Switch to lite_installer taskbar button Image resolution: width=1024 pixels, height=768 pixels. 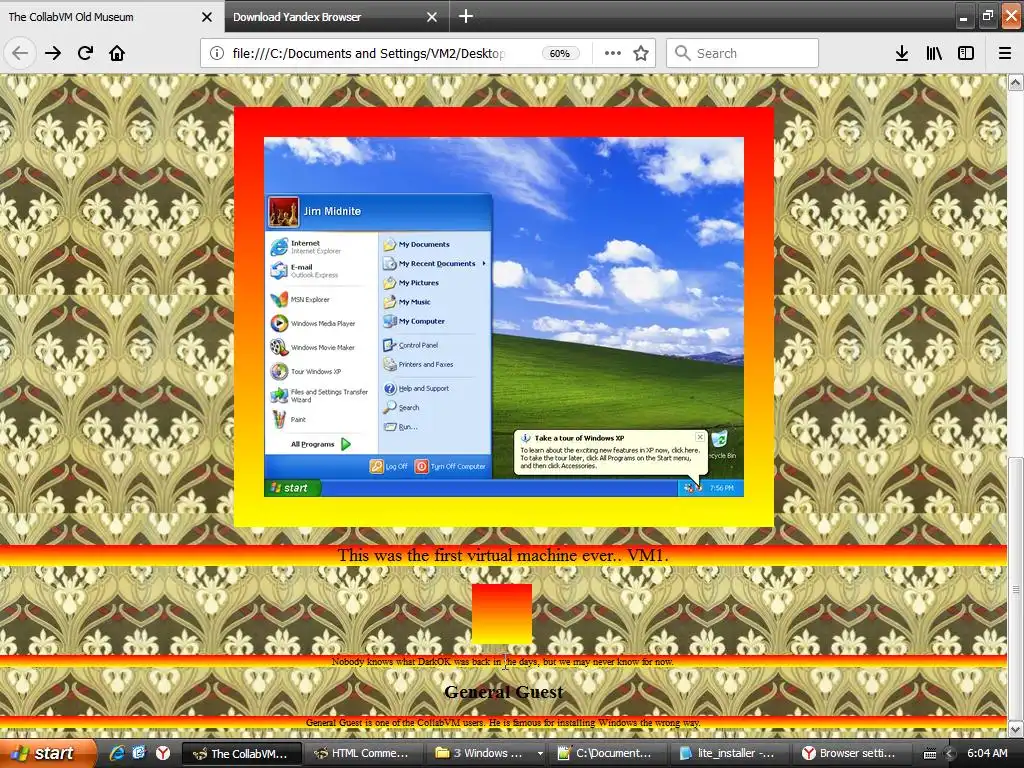pos(729,754)
